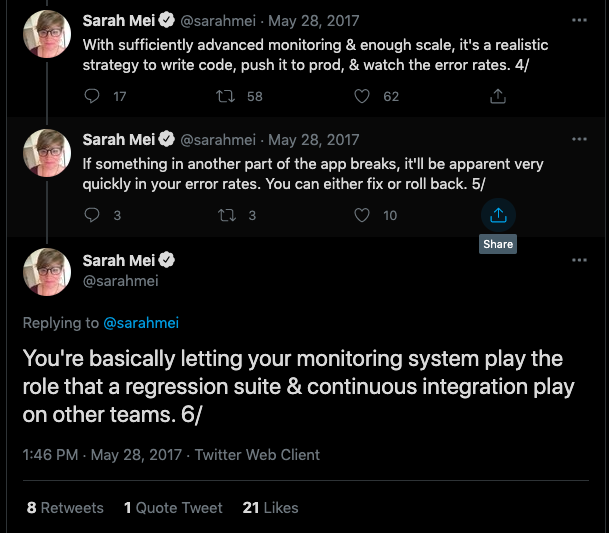View the 1 Quote Tweet
The height and width of the screenshot is (533, 609).
173,508
